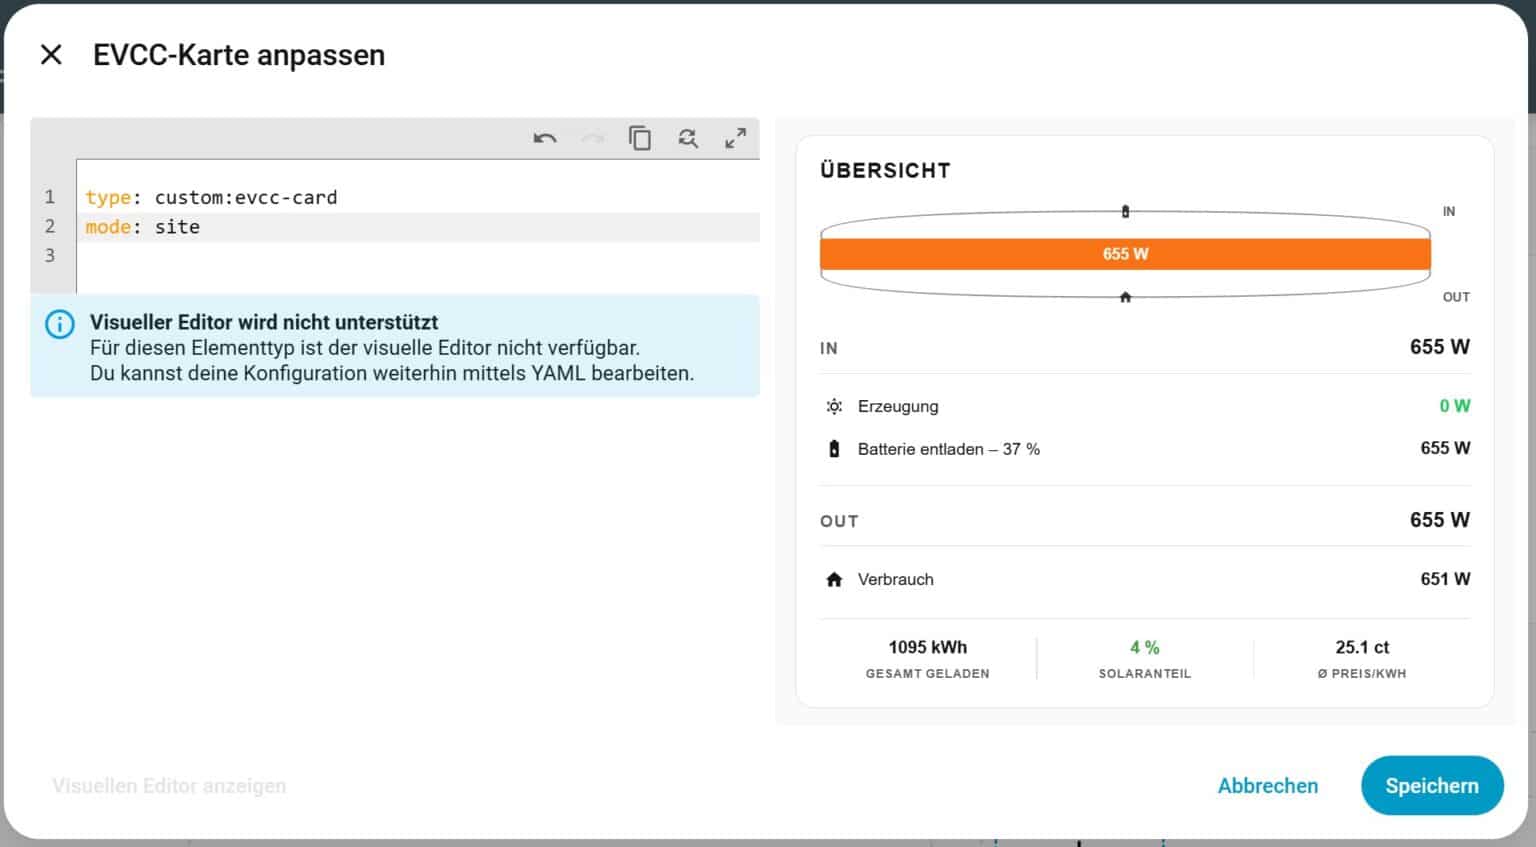The image size is (1536, 847).
Task: Click the EVCC-Karte anpassen dialog title
Action: click(239, 55)
